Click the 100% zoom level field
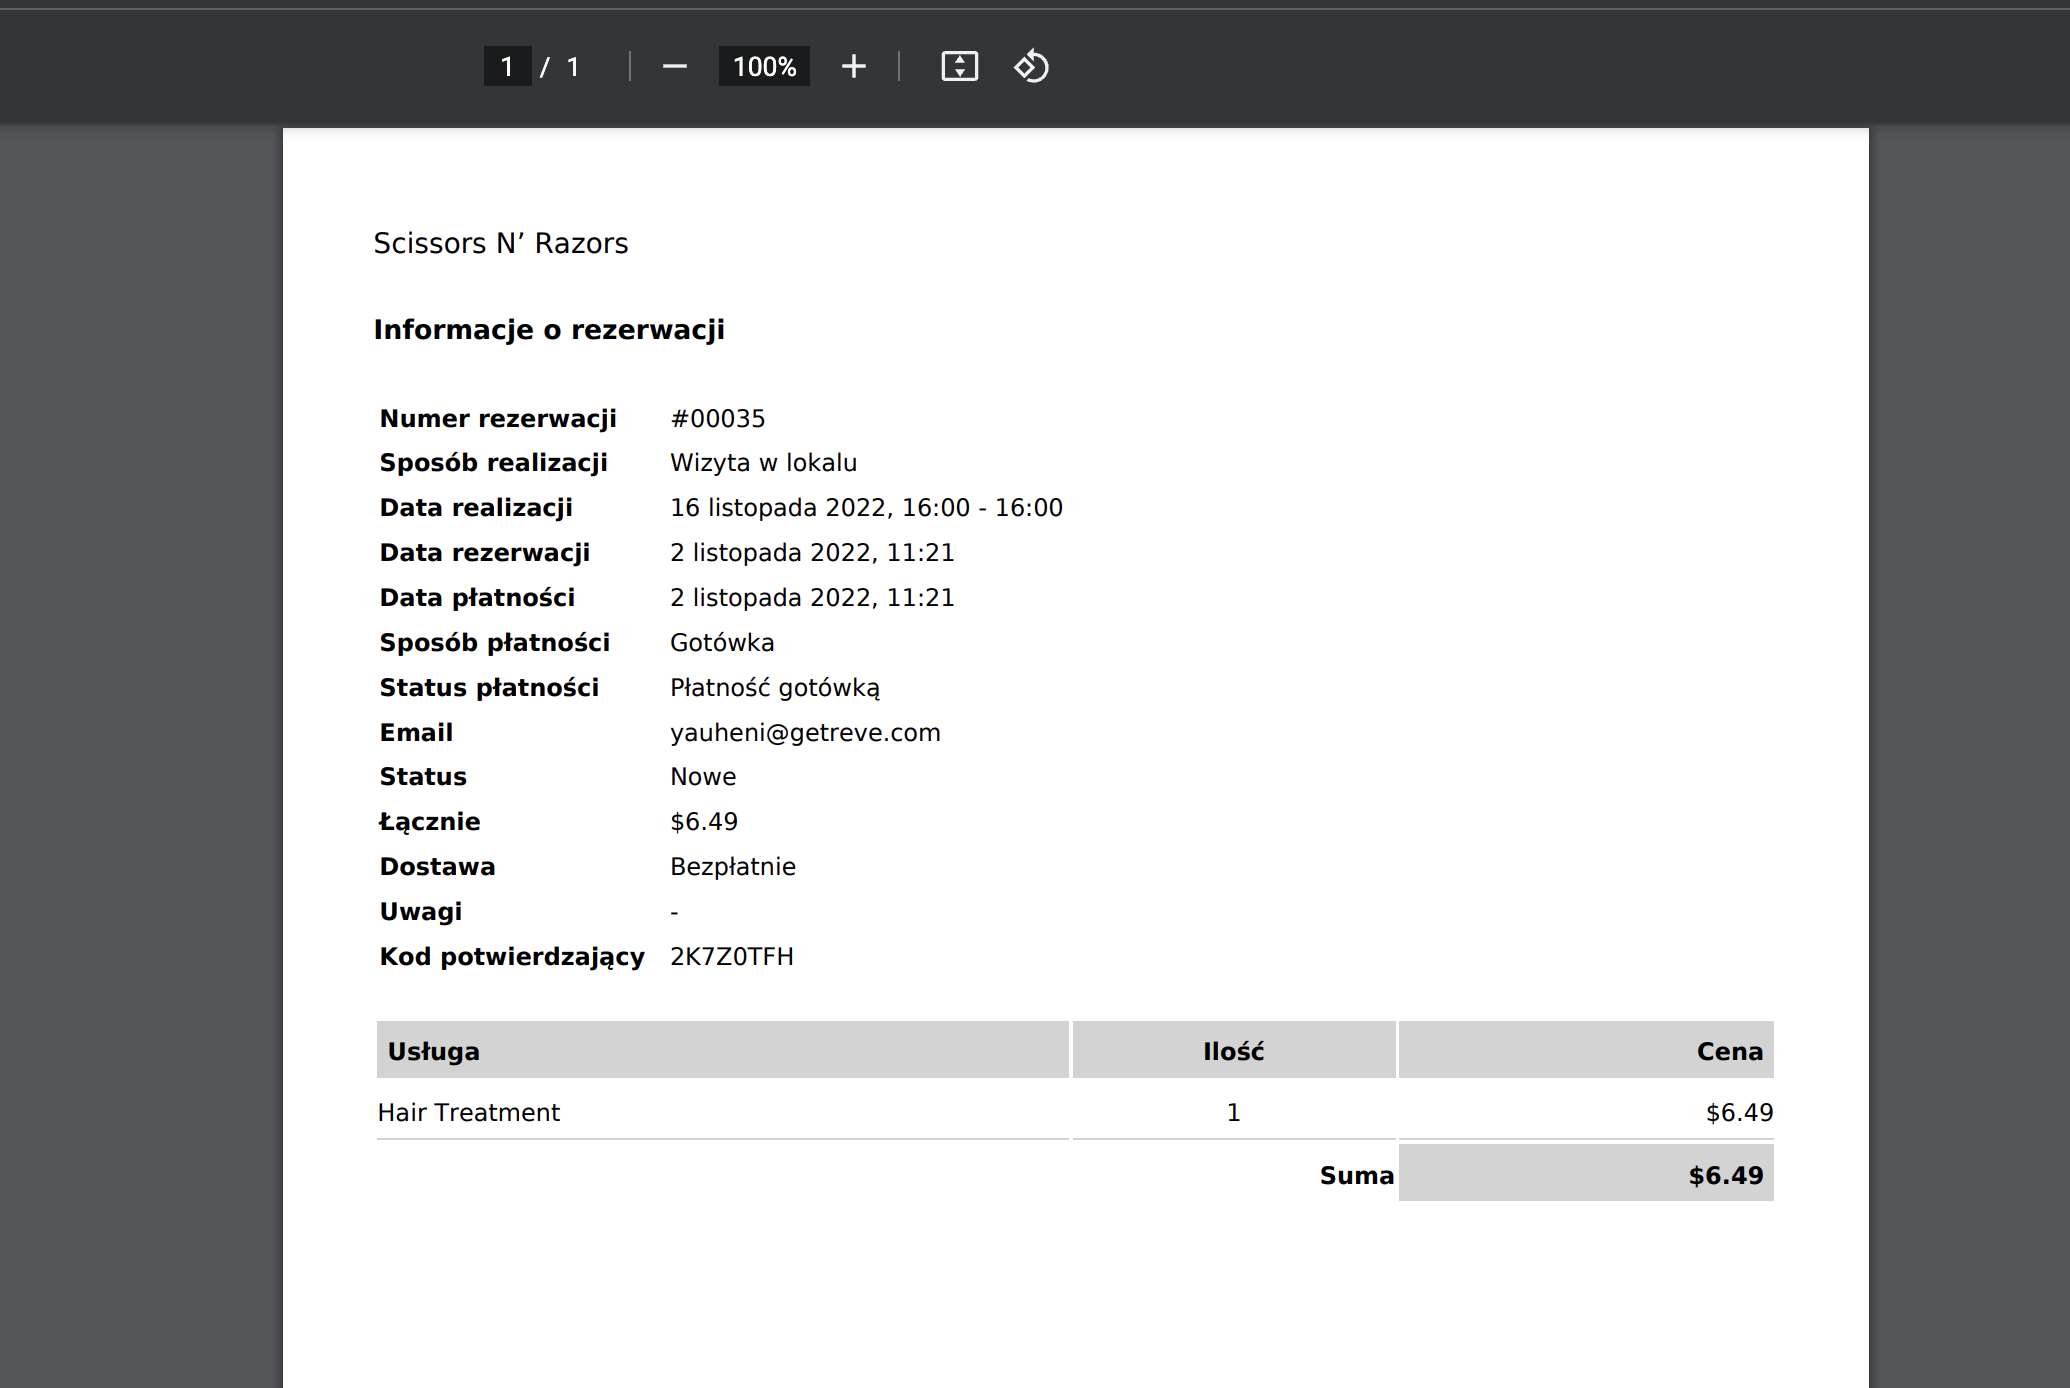Screen dimensions: 2070x1388 (x=764, y=67)
